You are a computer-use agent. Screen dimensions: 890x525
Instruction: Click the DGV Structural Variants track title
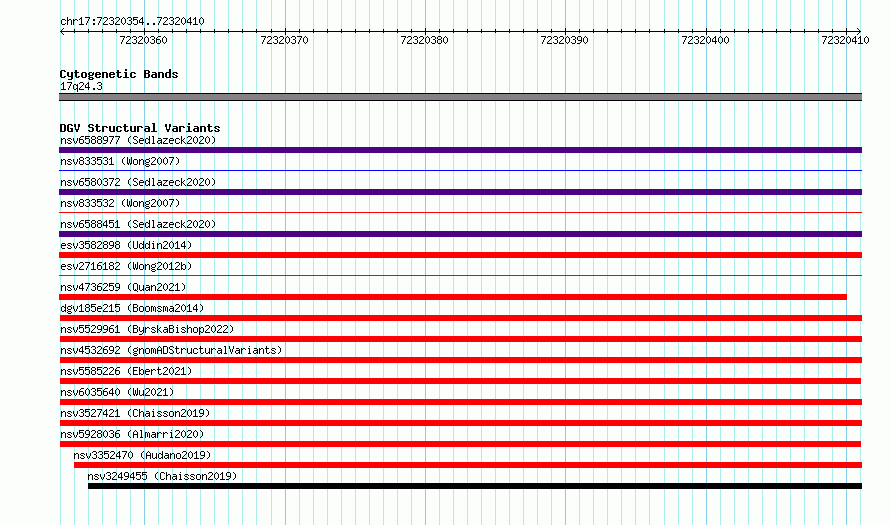pyautogui.click(x=140, y=128)
